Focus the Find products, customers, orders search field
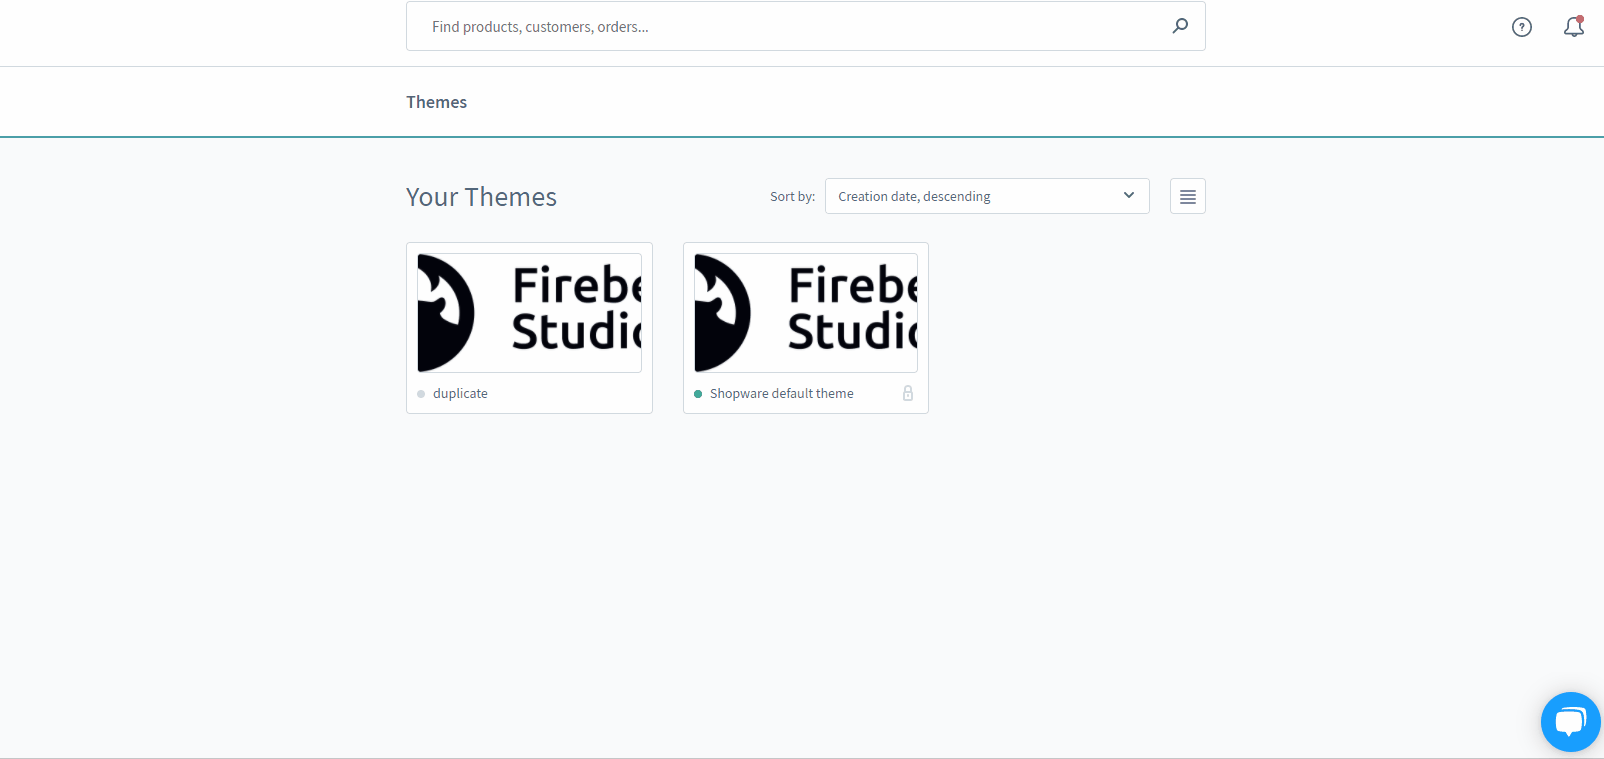 pos(805,26)
